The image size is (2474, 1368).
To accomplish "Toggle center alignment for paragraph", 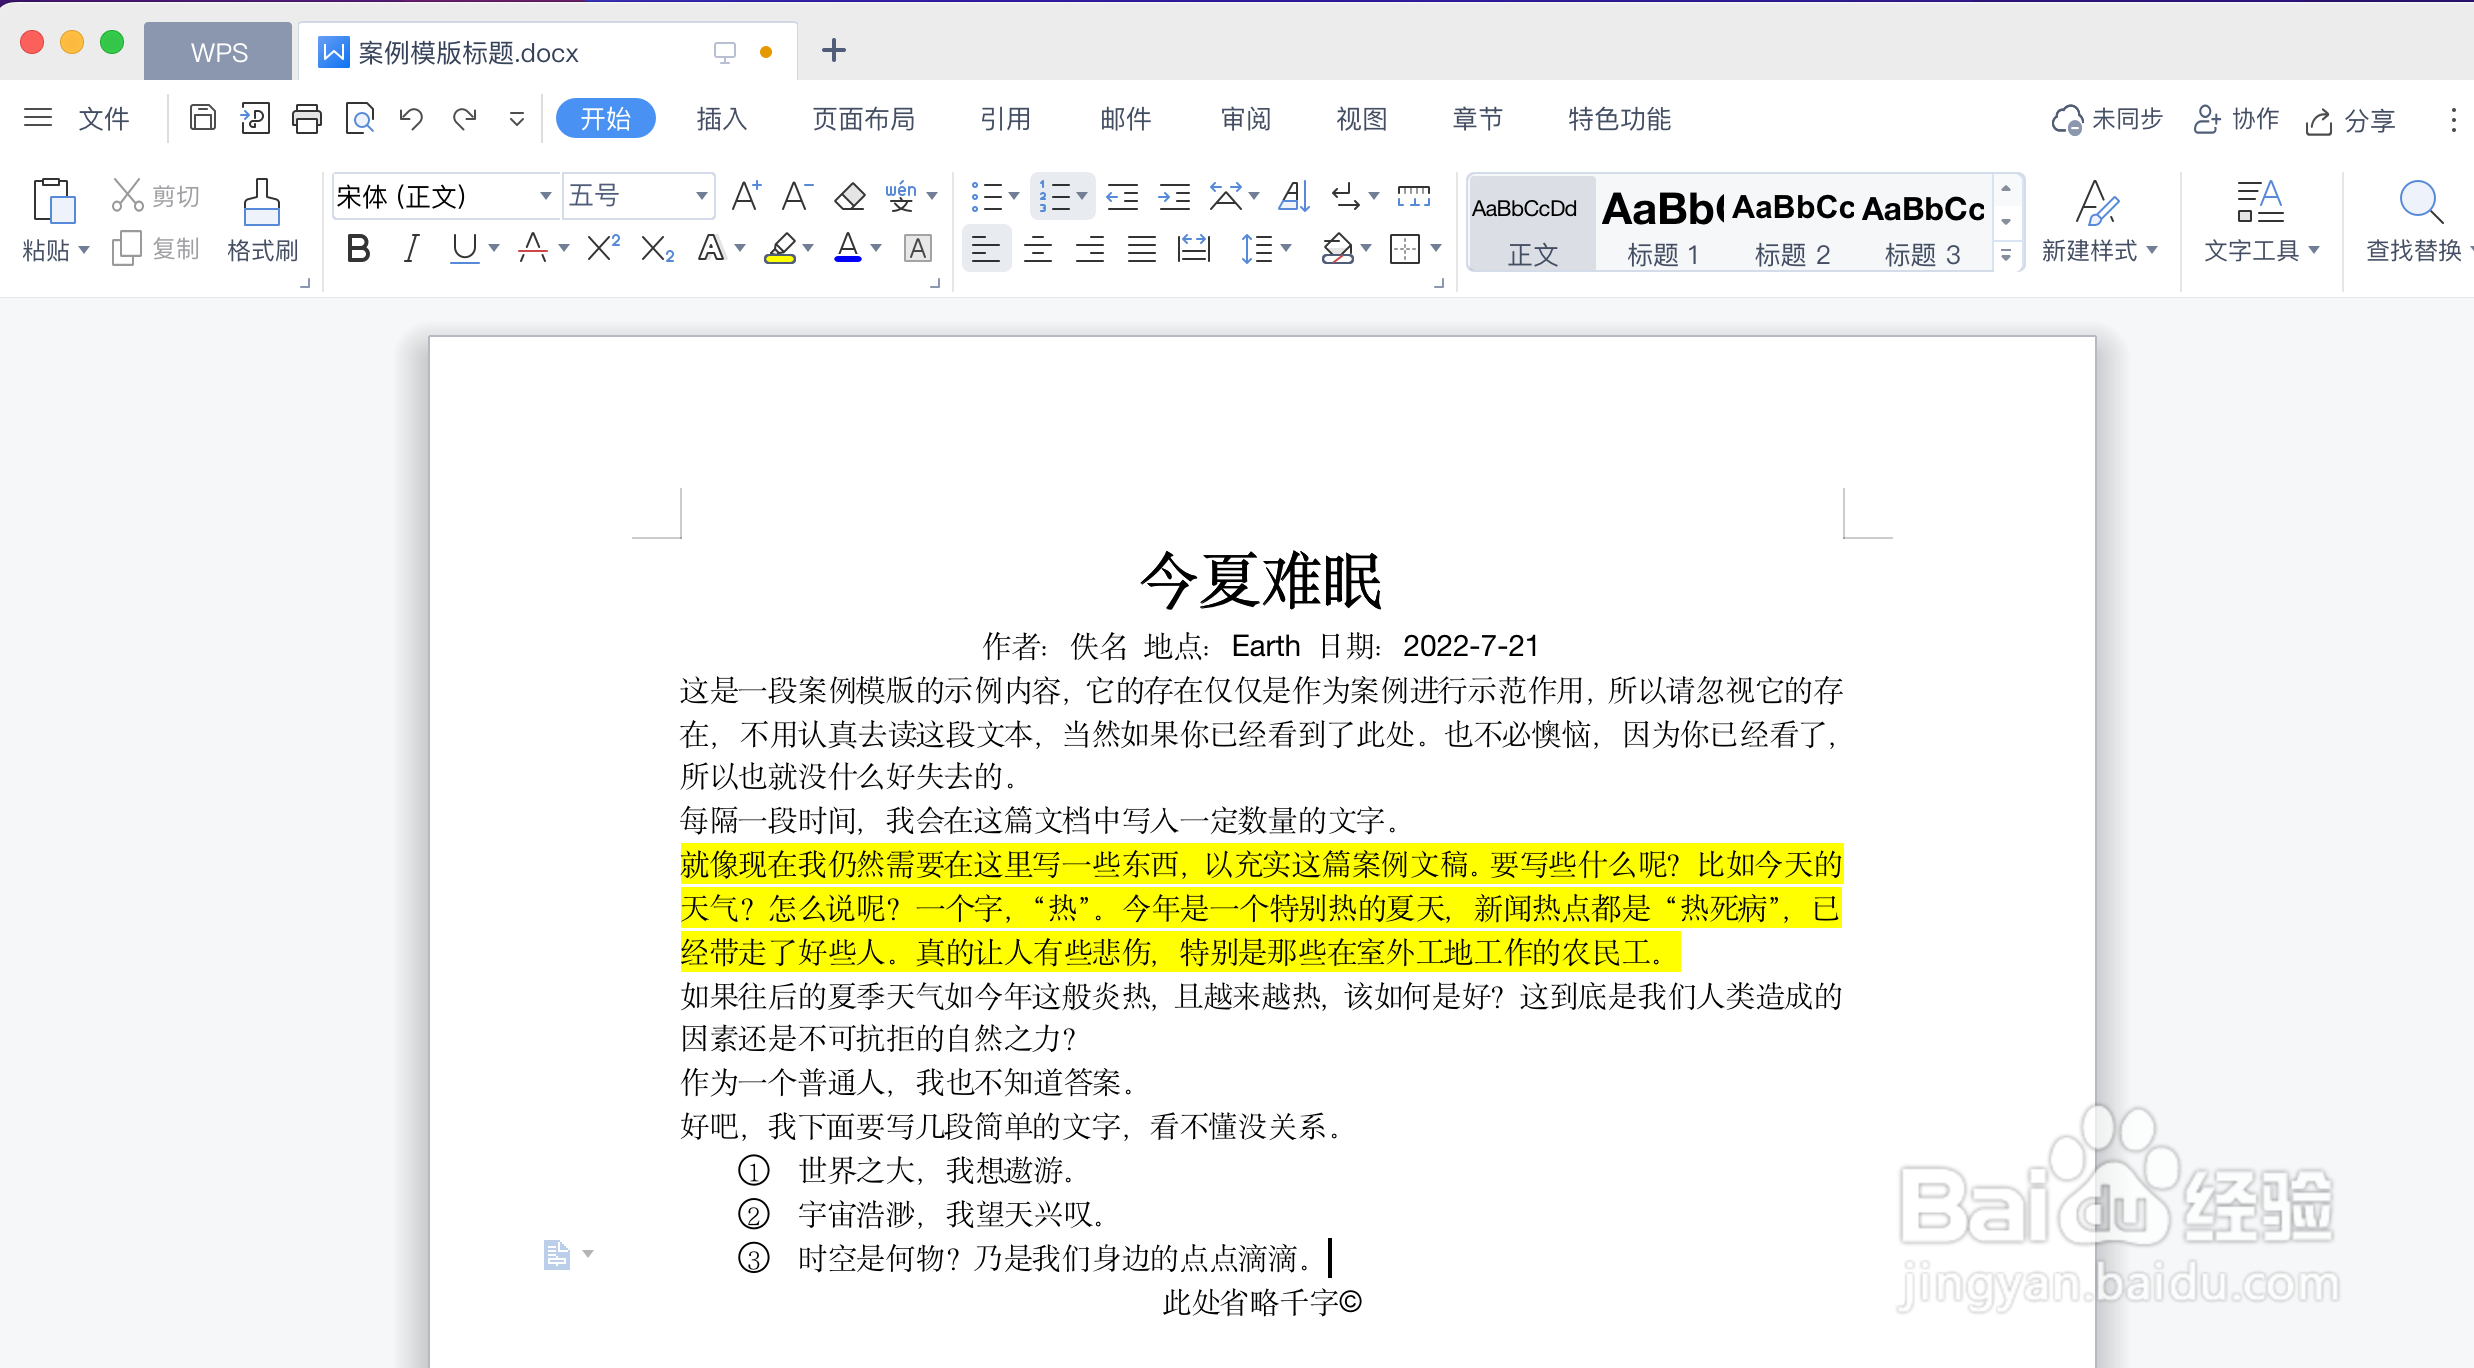I will click(1038, 248).
